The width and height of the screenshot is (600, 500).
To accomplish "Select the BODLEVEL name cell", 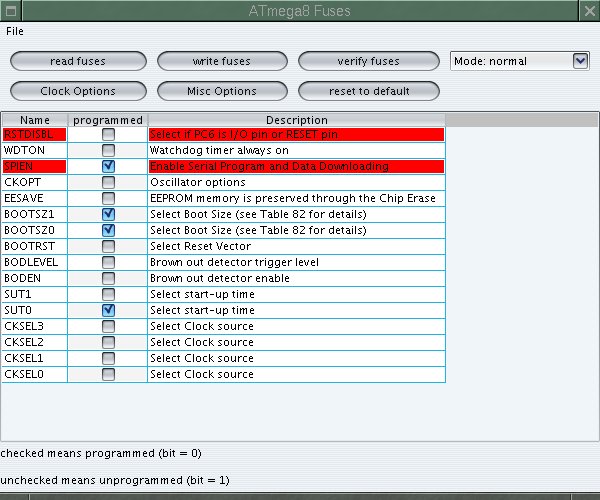I will click(x=35, y=262).
